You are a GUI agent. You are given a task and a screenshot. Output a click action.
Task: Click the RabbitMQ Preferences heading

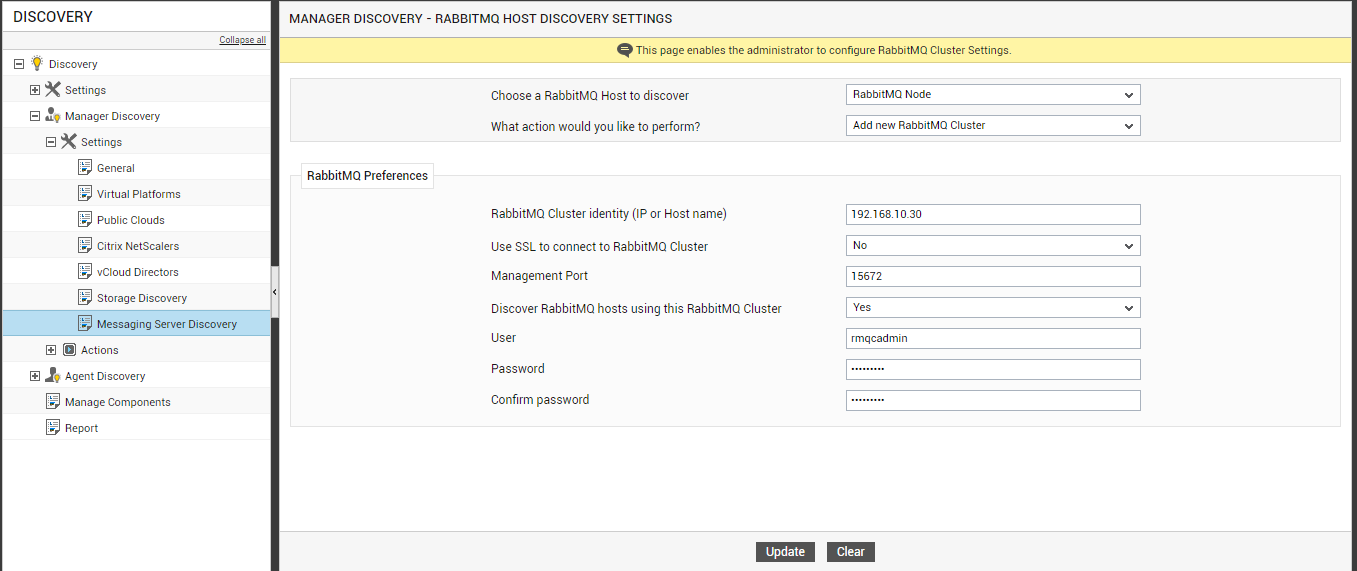point(367,175)
